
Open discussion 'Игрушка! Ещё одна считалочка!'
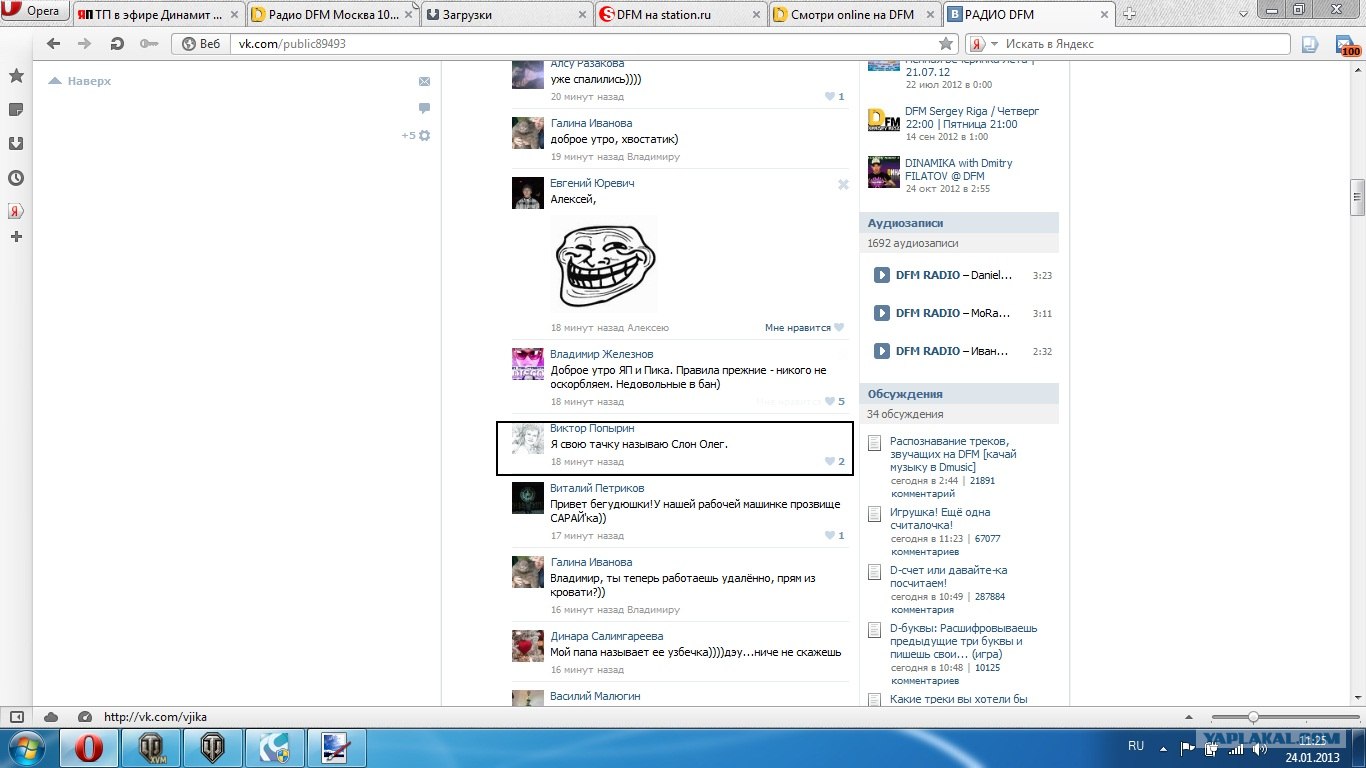[940, 518]
